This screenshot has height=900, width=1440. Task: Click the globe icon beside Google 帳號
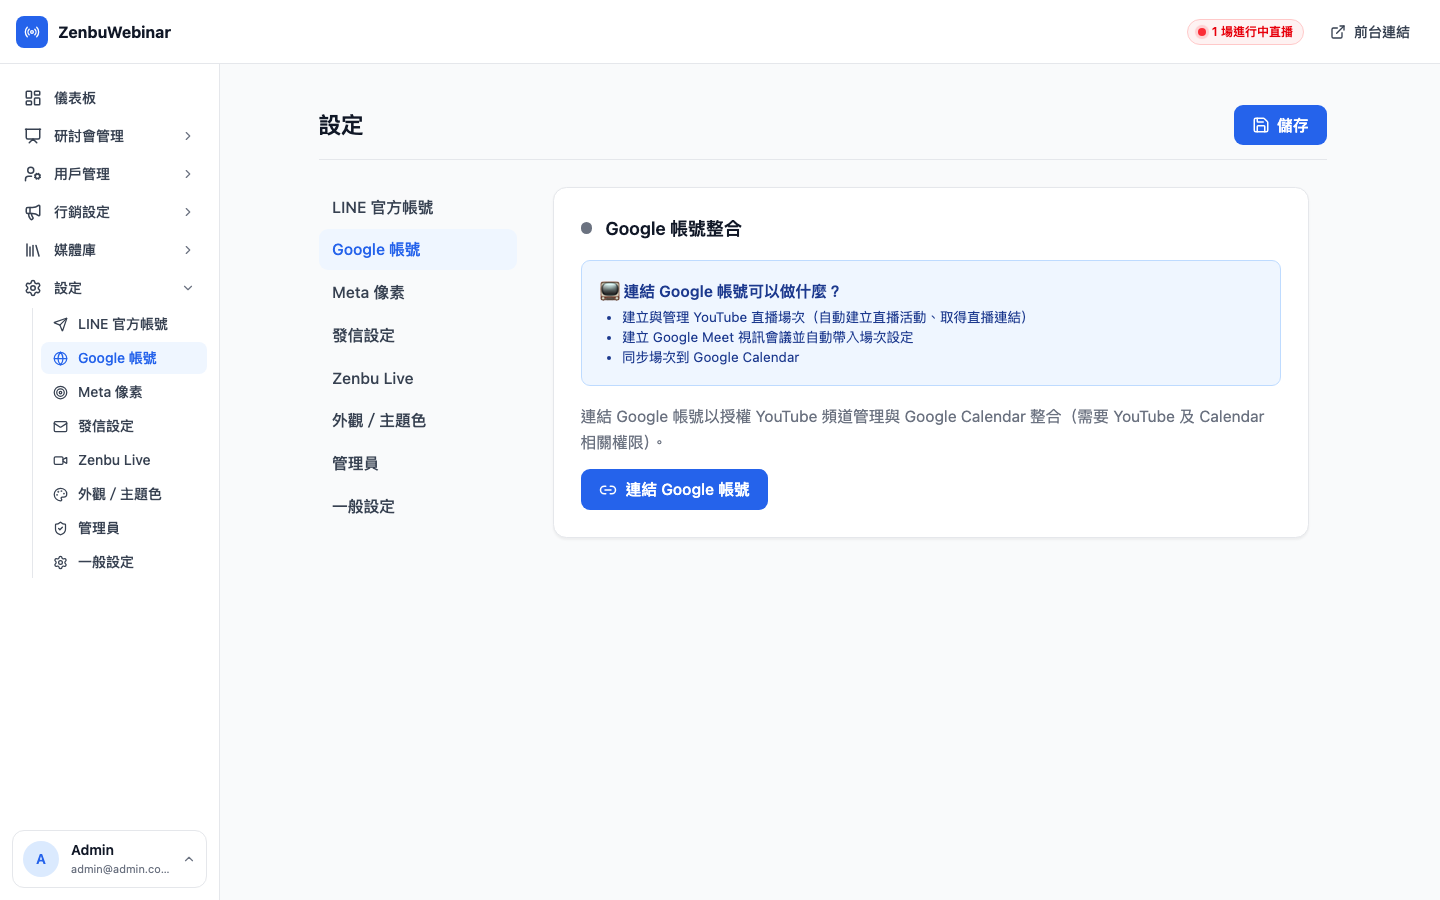(61, 358)
